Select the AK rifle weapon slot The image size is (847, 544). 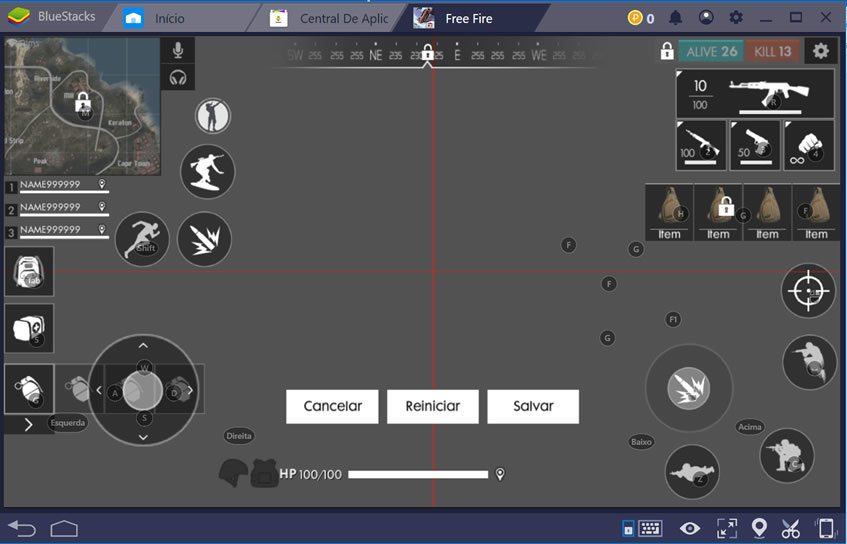click(x=755, y=94)
